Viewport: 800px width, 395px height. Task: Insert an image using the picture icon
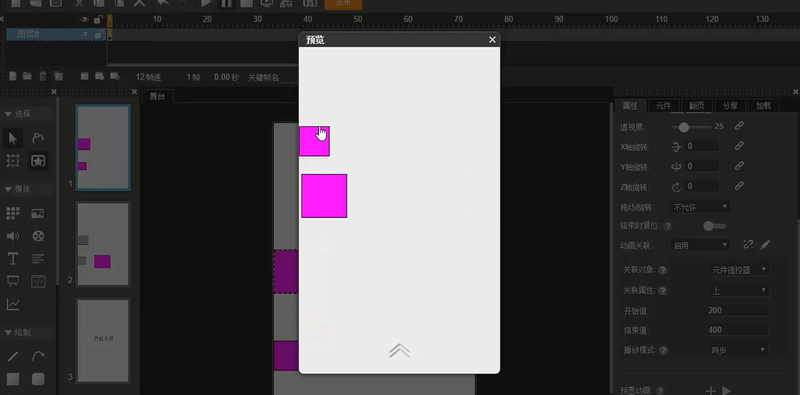pyautogui.click(x=38, y=213)
